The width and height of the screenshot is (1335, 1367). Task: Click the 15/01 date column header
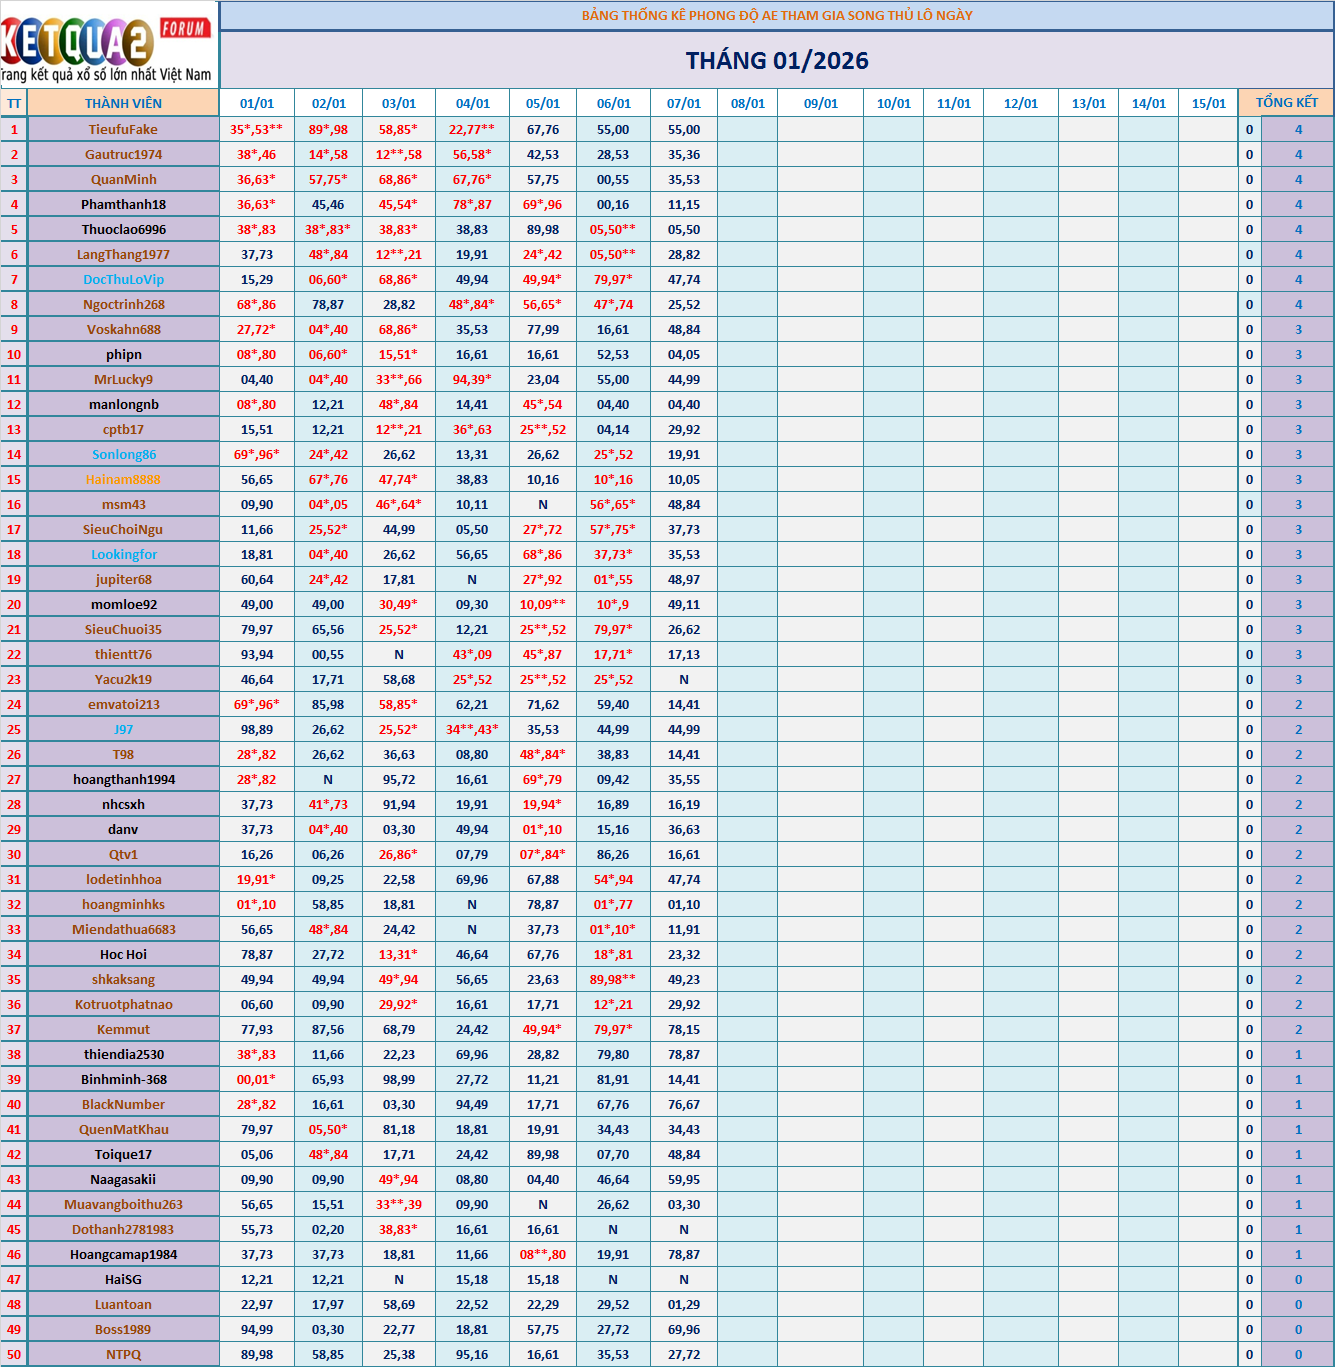coord(1208,103)
